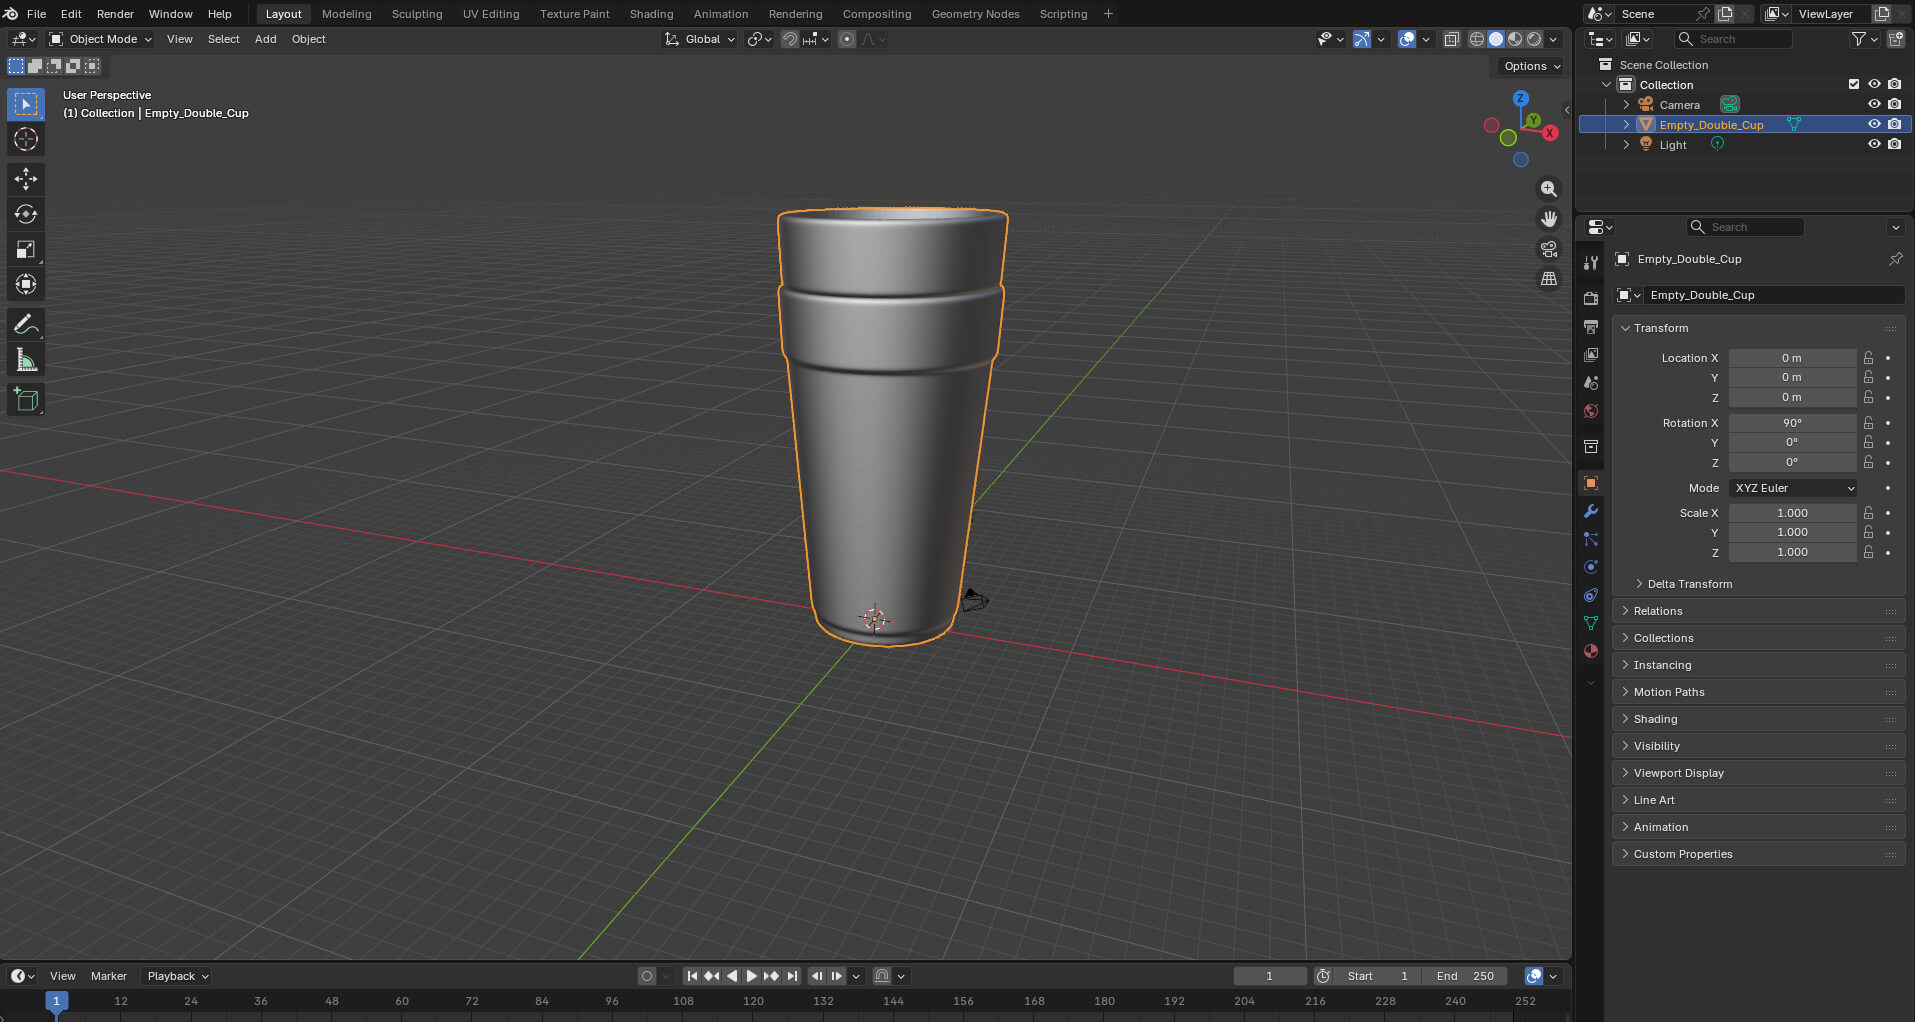The image size is (1915, 1022).
Task: Open the Object Mode dropdown
Action: [x=101, y=39]
